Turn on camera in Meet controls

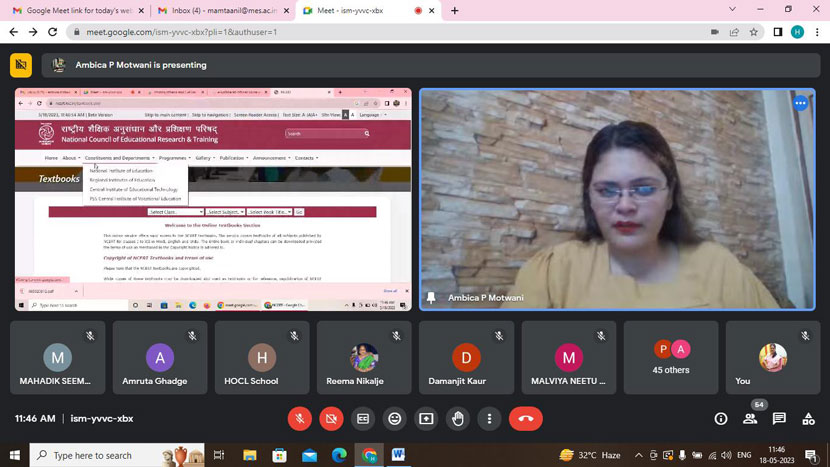pos(331,419)
